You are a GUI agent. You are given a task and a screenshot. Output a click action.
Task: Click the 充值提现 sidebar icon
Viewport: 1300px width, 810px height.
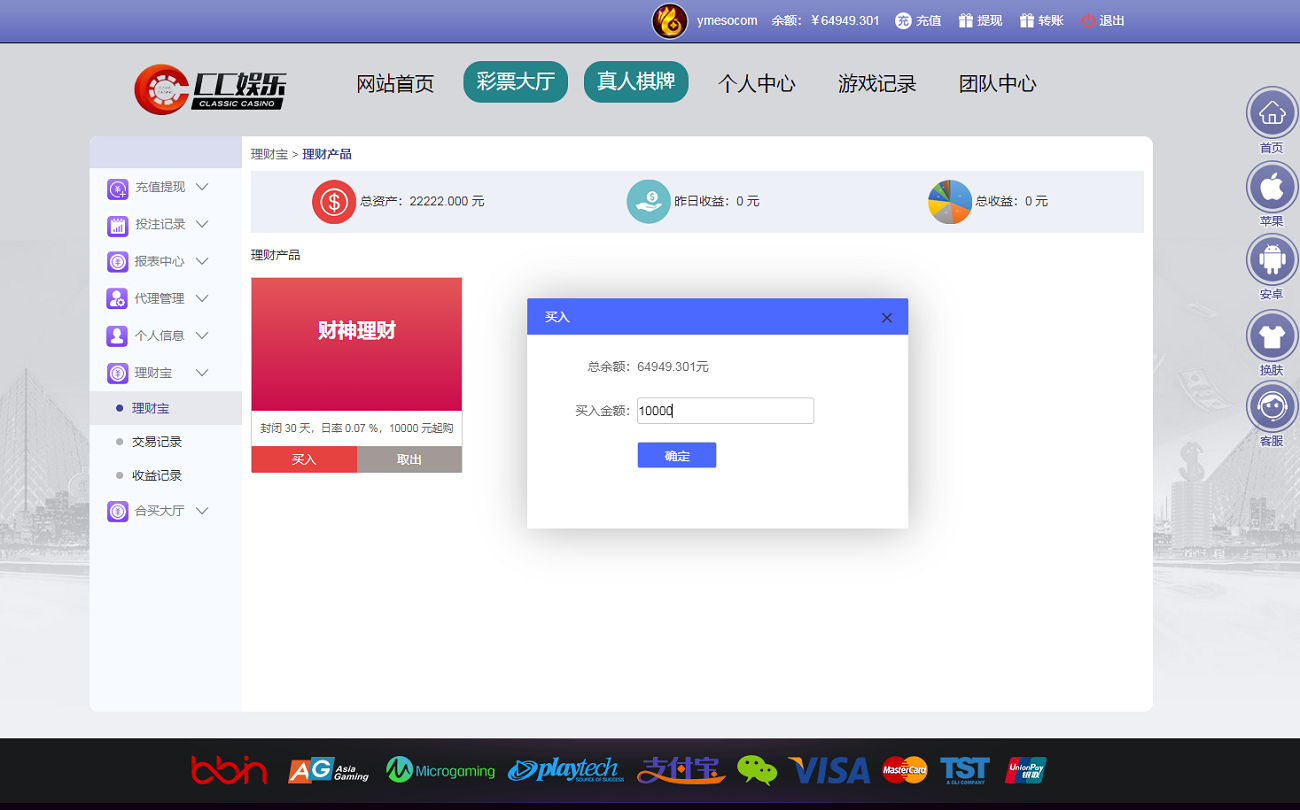click(x=118, y=188)
